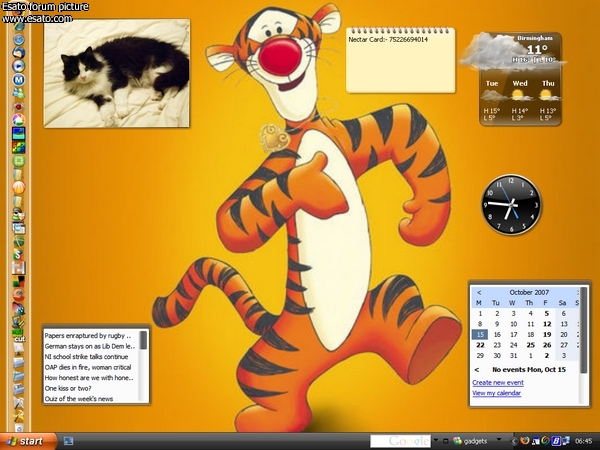Open the hammer tools icon in the dock
The width and height of the screenshot is (600, 450).
pos(18,416)
